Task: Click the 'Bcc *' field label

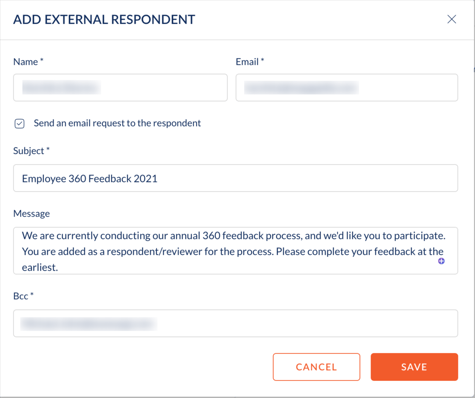Action: pyautogui.click(x=23, y=296)
